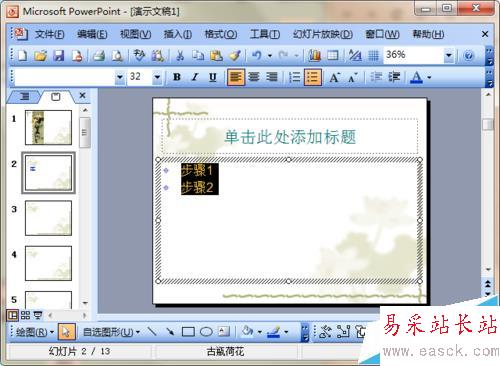Click the zoom percentage input field
This screenshot has width=500, height=366.
(x=413, y=55)
